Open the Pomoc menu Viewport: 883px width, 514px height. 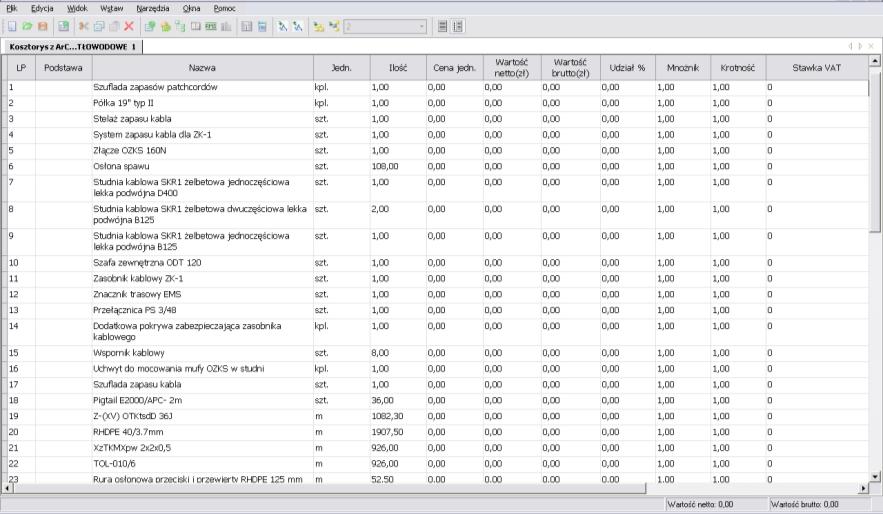tap(225, 8)
